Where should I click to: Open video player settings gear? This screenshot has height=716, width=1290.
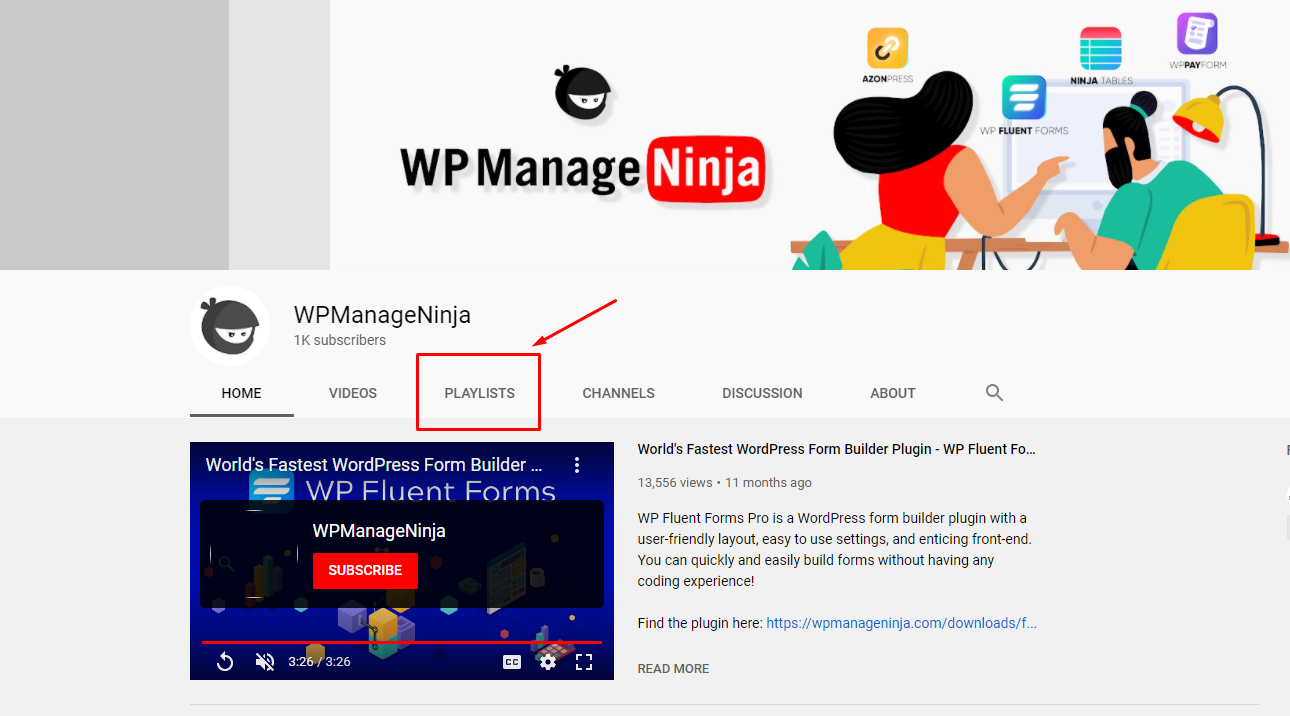pyautogui.click(x=547, y=662)
